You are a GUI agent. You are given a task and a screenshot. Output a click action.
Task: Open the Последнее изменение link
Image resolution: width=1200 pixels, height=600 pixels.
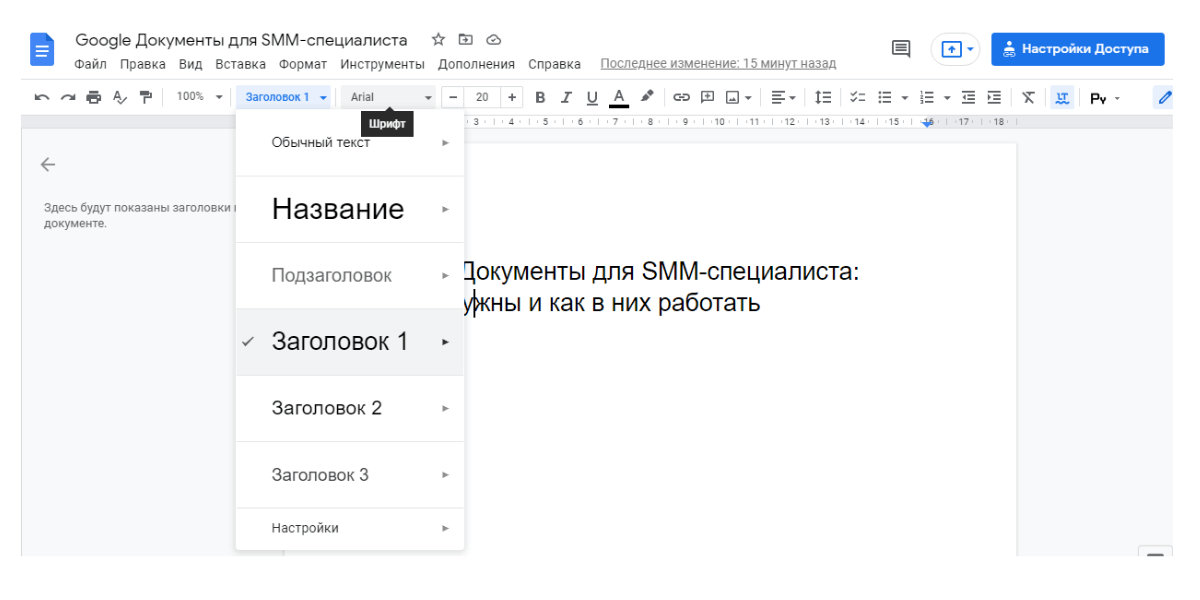pyautogui.click(x=718, y=64)
